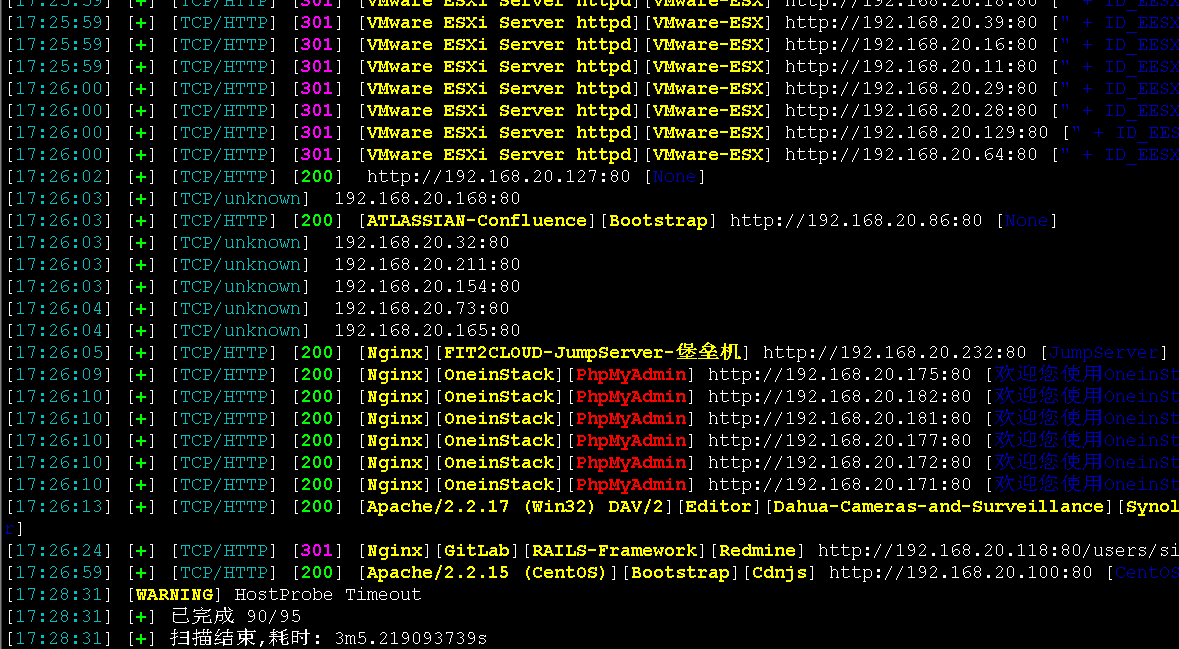This screenshot has width=1179, height=649.
Task: Click the URL http://192.168.20.11:80
Action: click(x=911, y=66)
